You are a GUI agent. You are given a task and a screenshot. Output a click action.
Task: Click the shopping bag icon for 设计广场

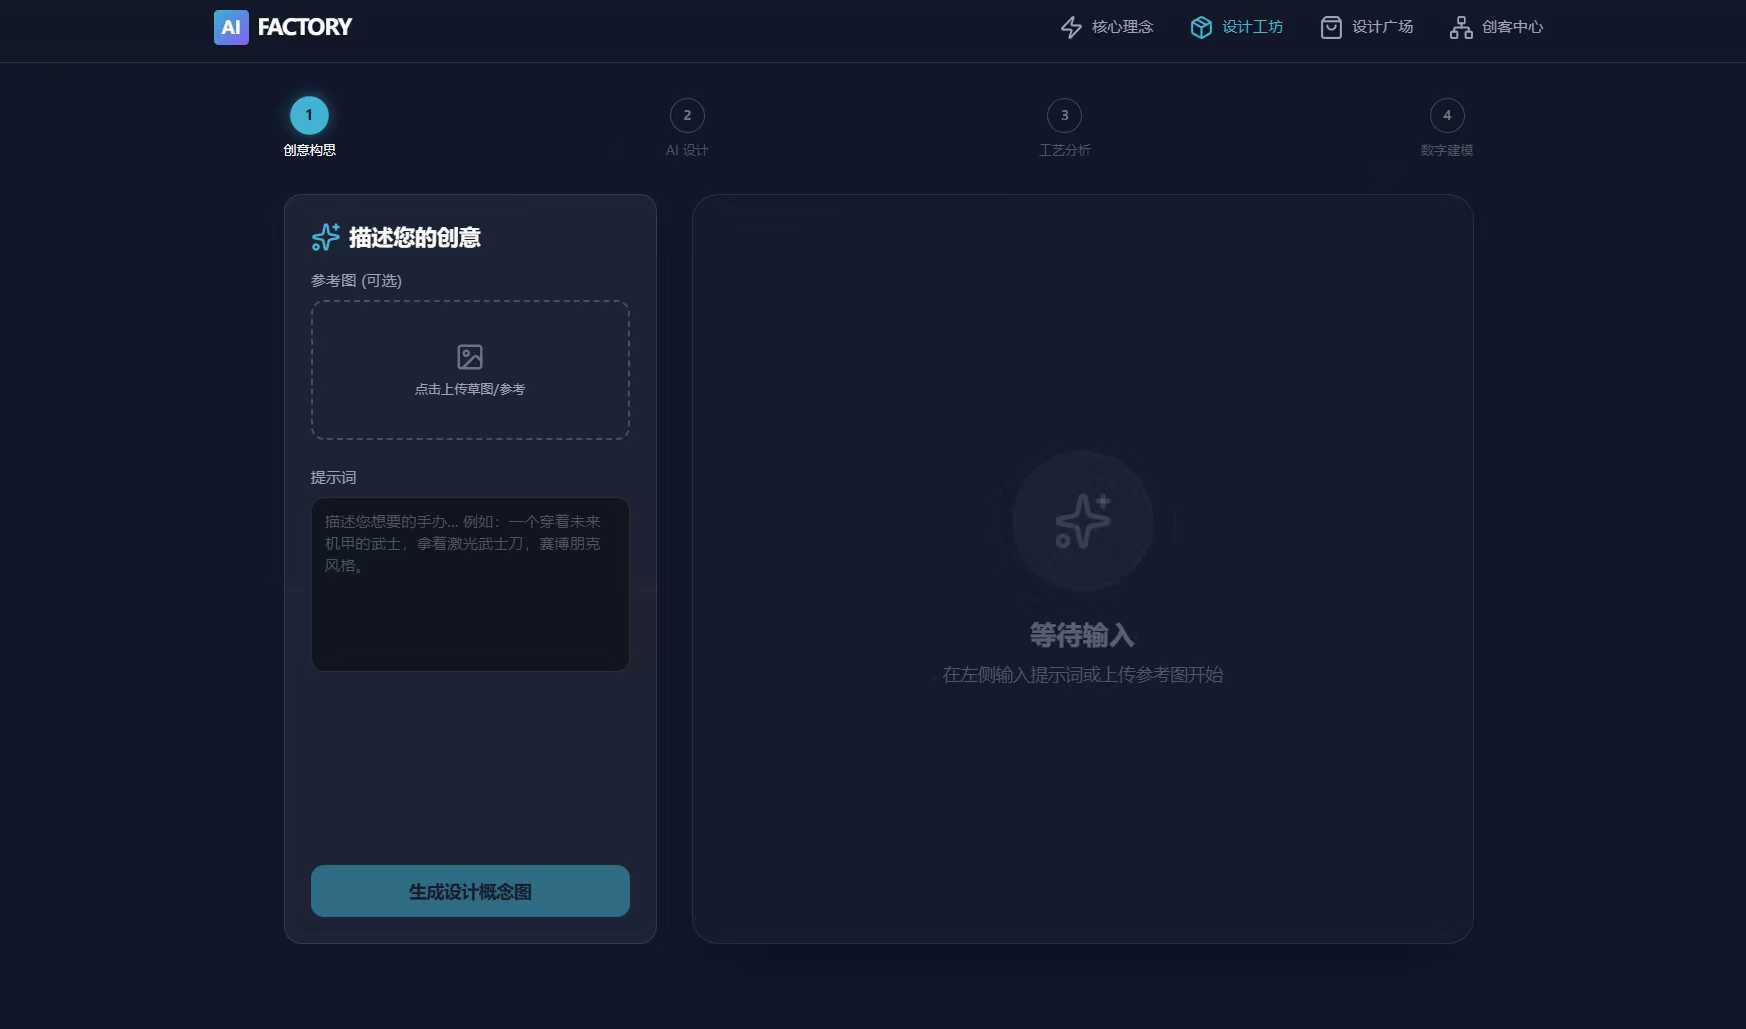click(1331, 27)
